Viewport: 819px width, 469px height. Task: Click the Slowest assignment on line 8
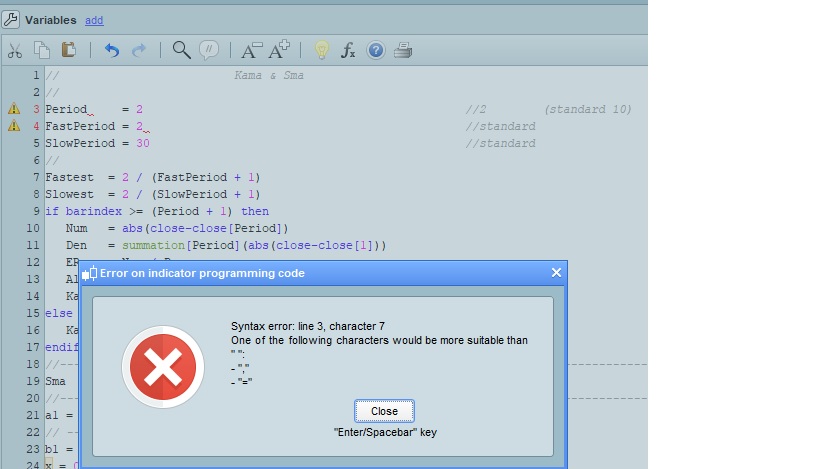click(153, 194)
